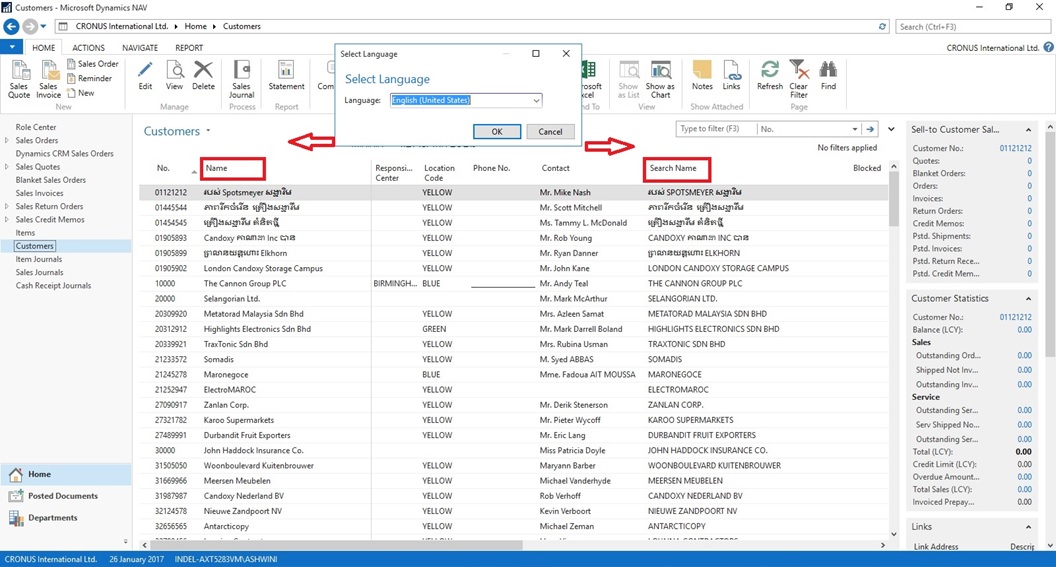Click the Notes icon
Image resolution: width=1056 pixels, height=567 pixels.
point(702,75)
